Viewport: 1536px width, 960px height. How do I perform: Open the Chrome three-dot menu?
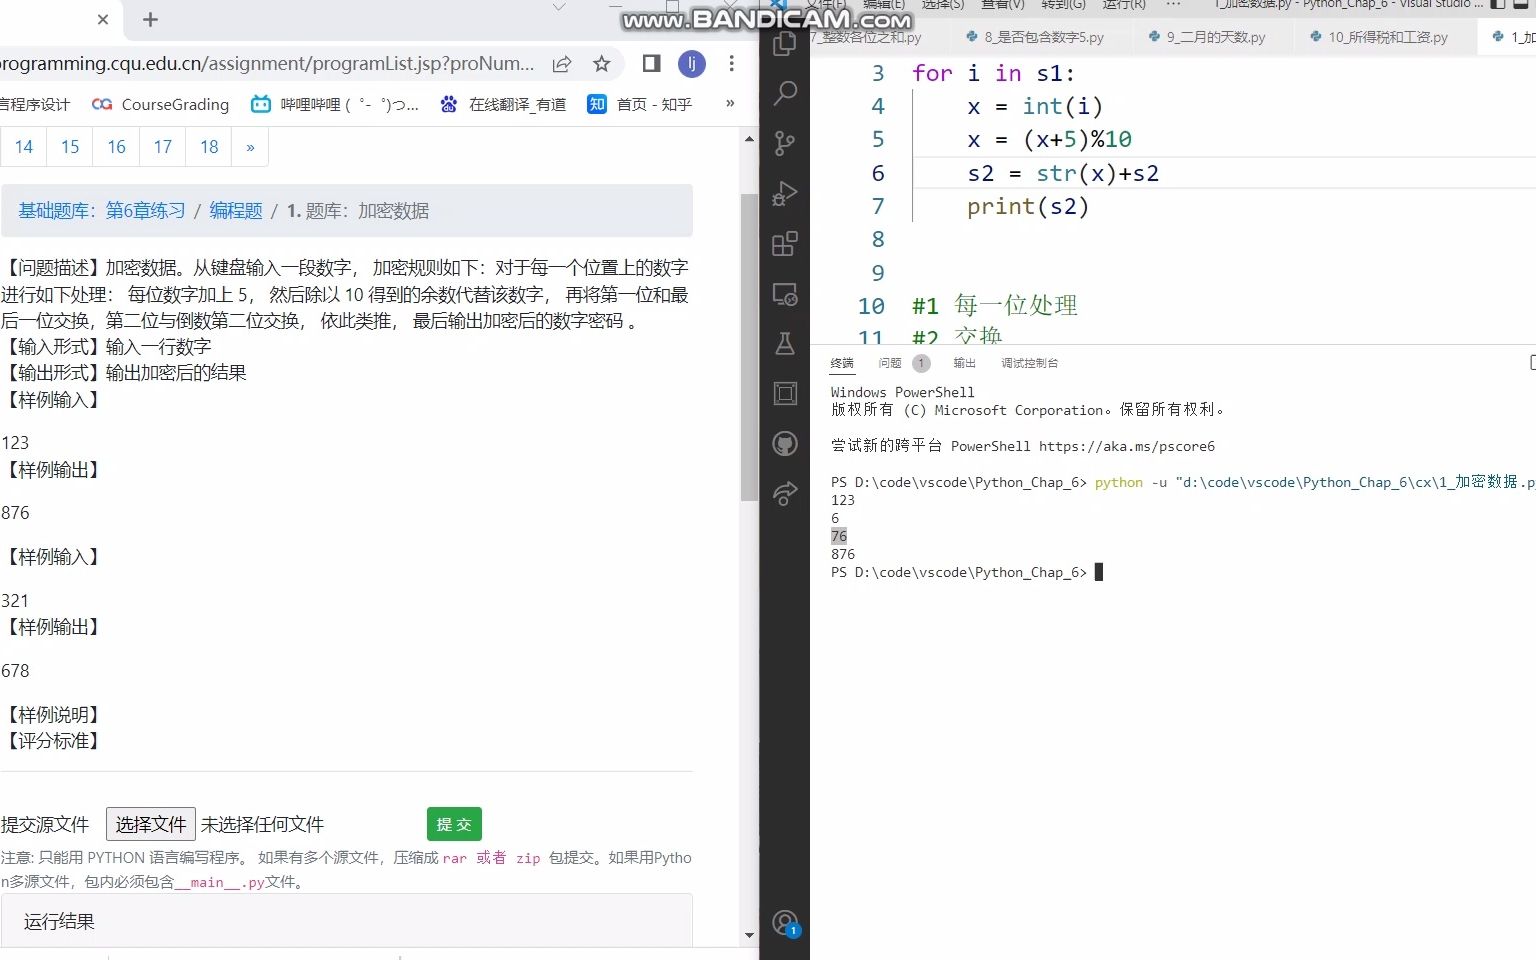click(732, 64)
